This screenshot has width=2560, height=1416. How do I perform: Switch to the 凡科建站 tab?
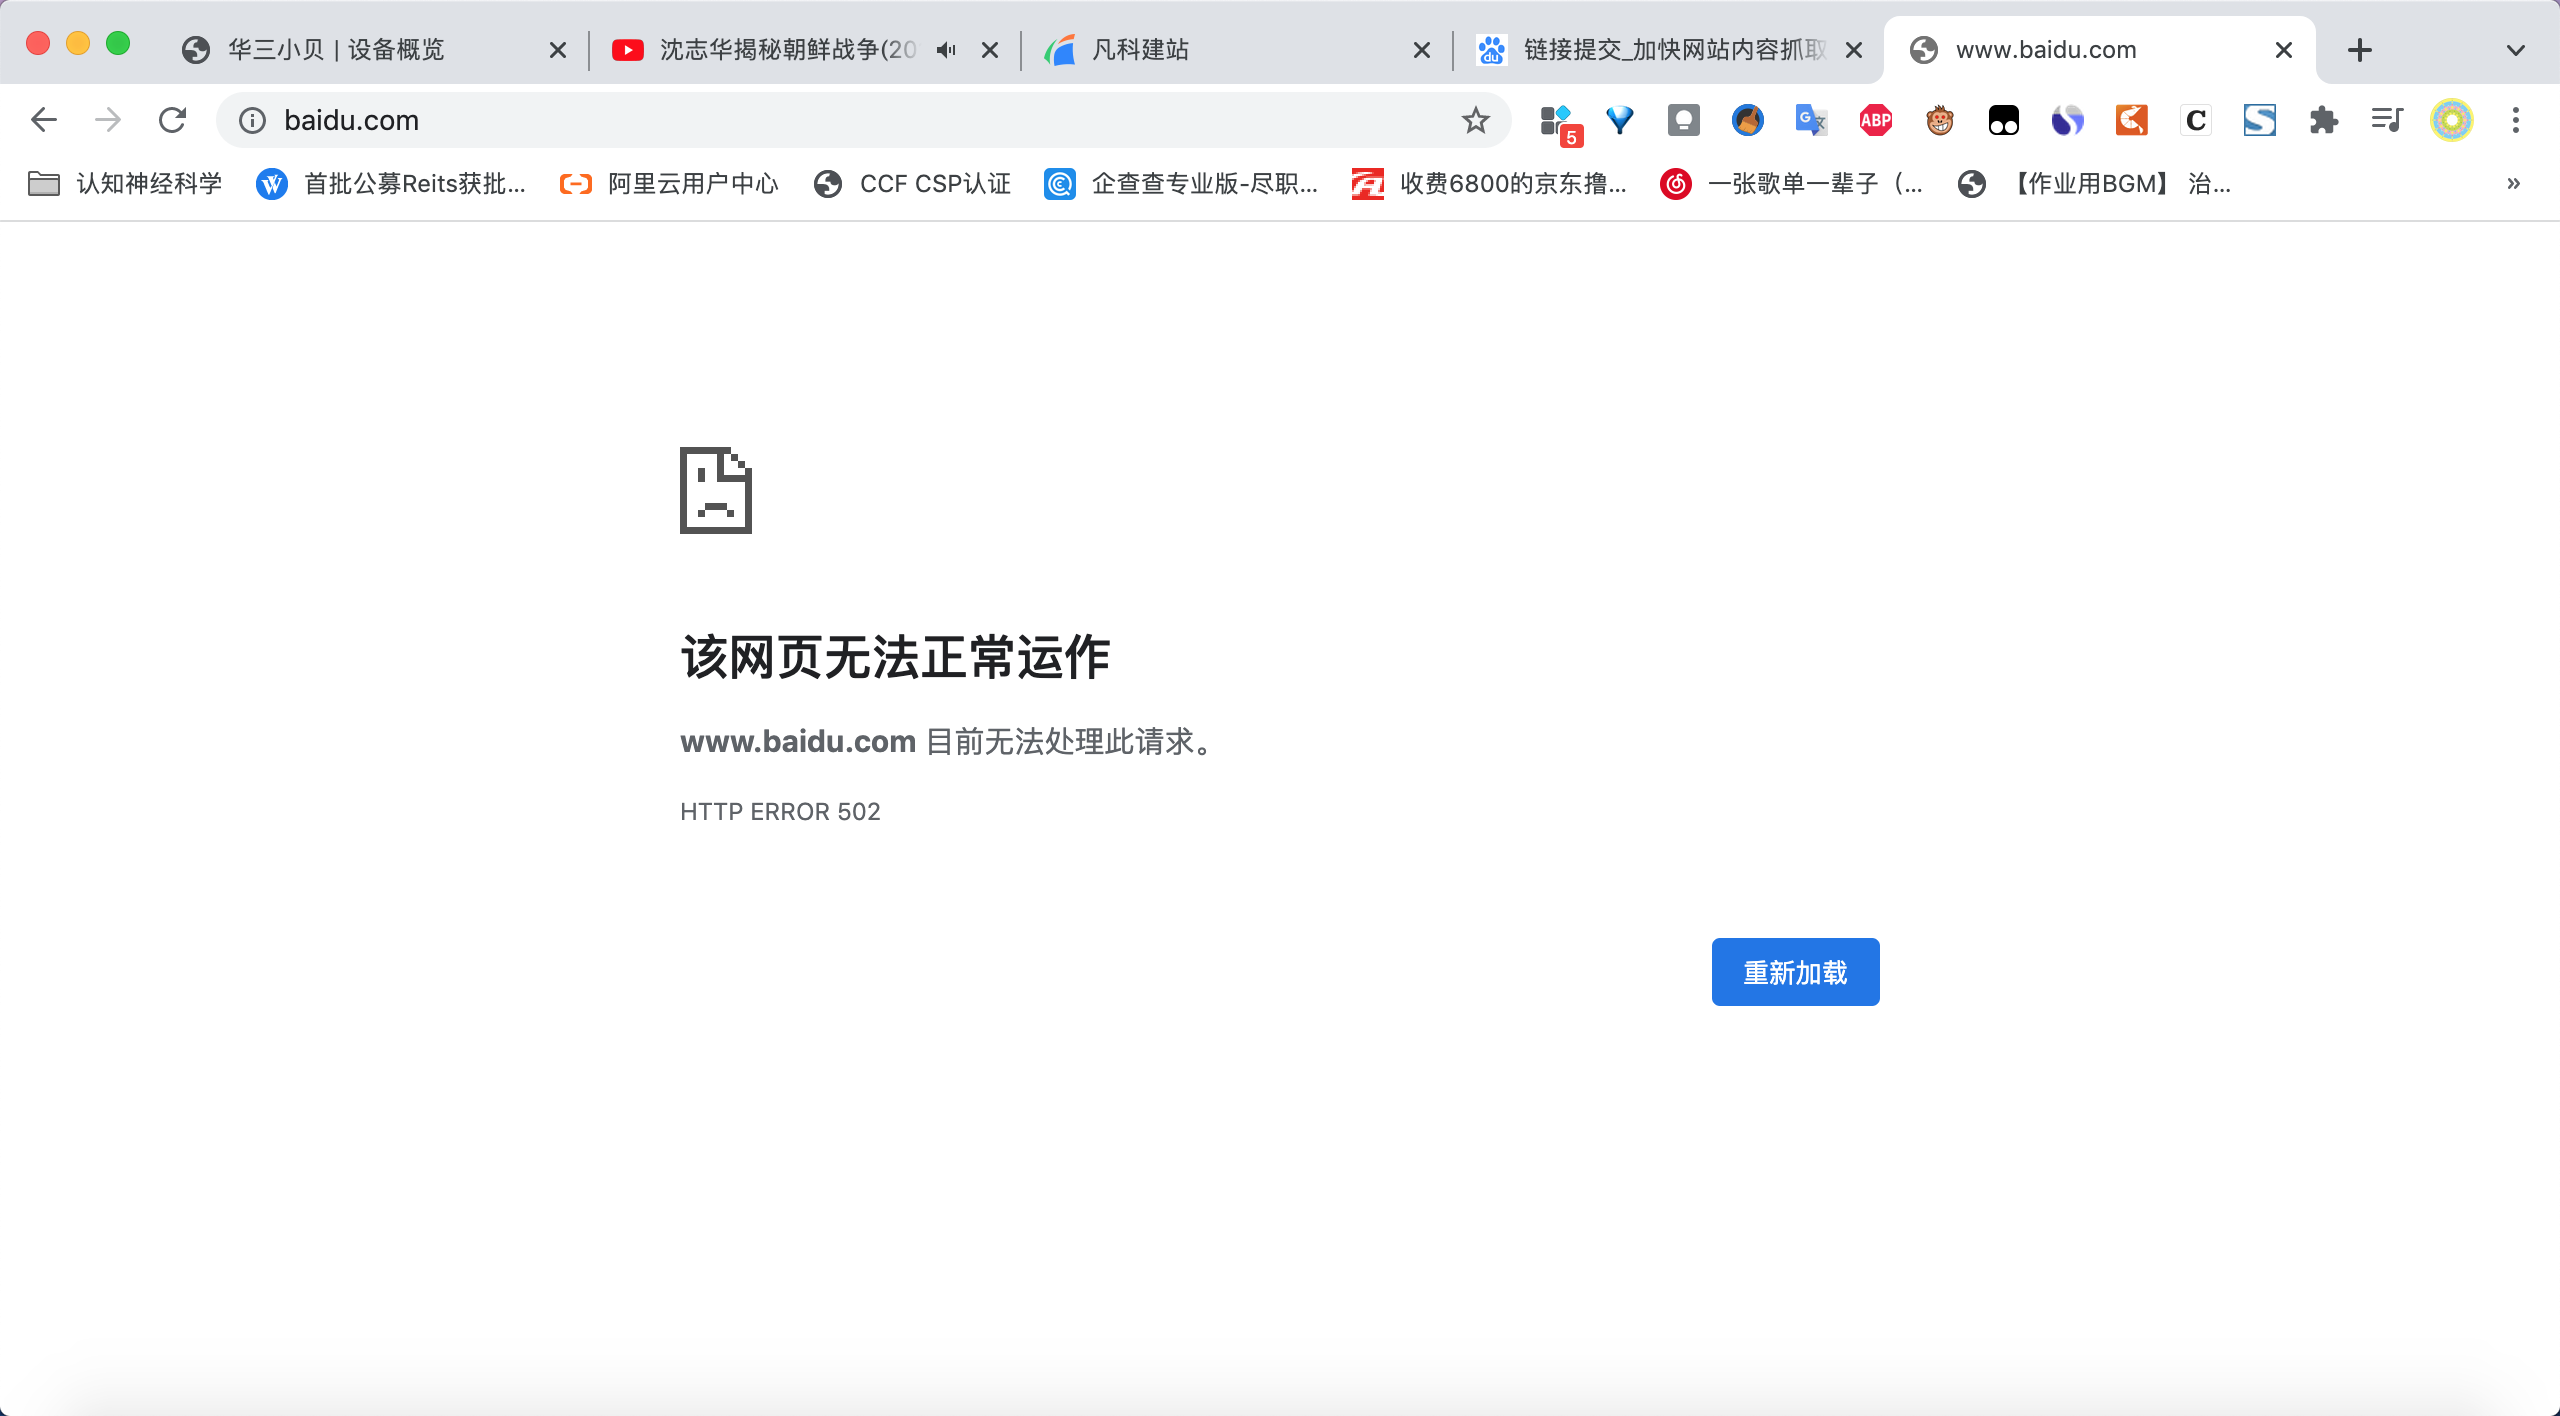pos(1140,50)
